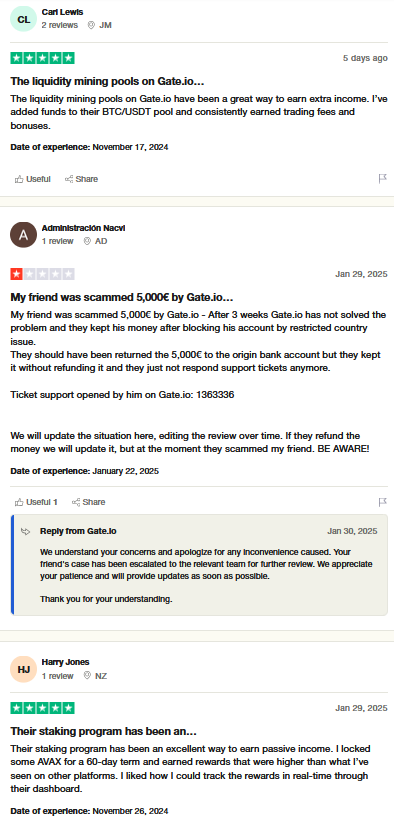Open the scammed 5,000€ review title
This screenshot has width=394, height=822.
pos(122,298)
